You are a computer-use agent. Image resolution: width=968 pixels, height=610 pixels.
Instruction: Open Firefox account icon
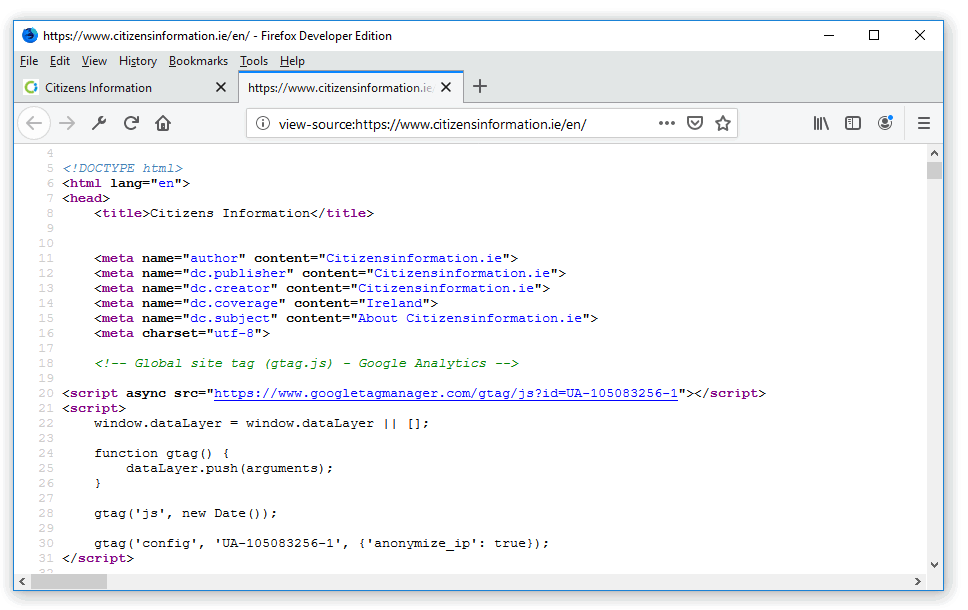point(885,123)
